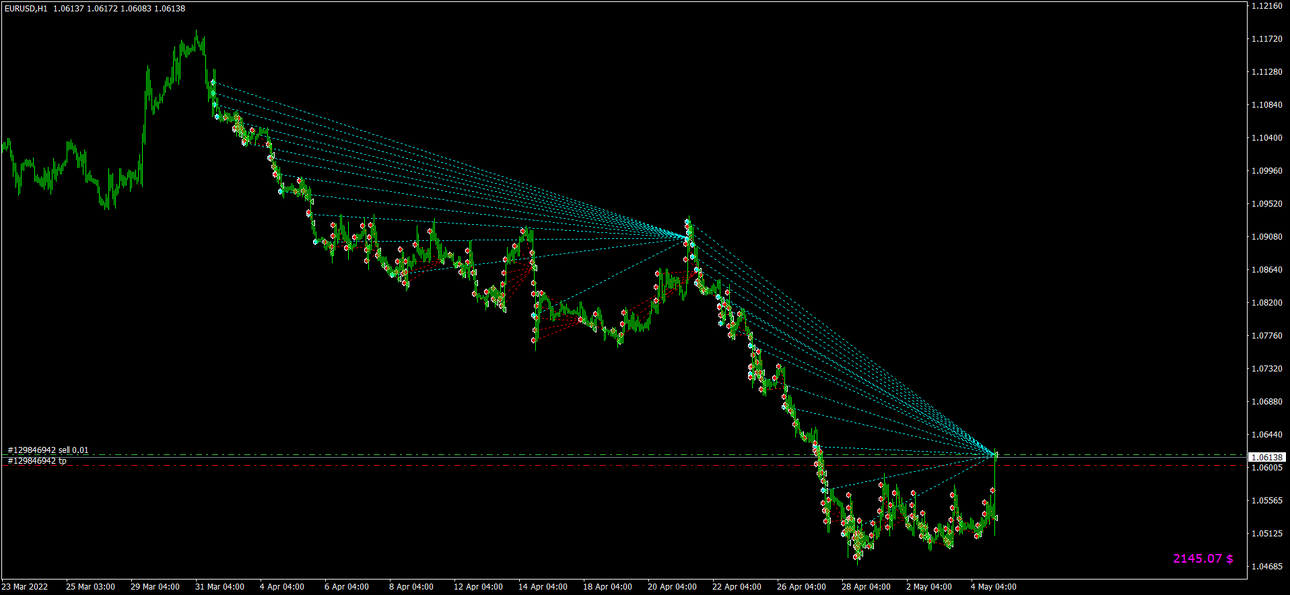Click the 1.06880 price scale value
The width and height of the screenshot is (1290, 595).
point(1265,402)
